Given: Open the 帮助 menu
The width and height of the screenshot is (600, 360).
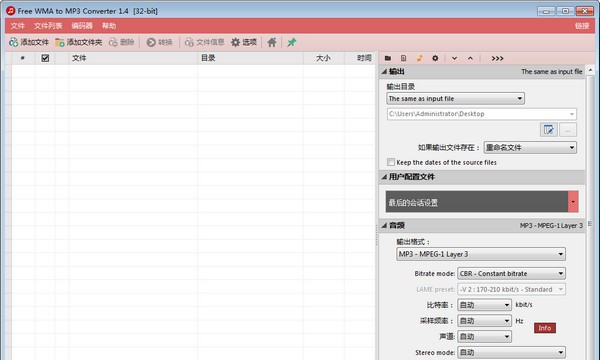Looking at the screenshot, I should [109, 26].
